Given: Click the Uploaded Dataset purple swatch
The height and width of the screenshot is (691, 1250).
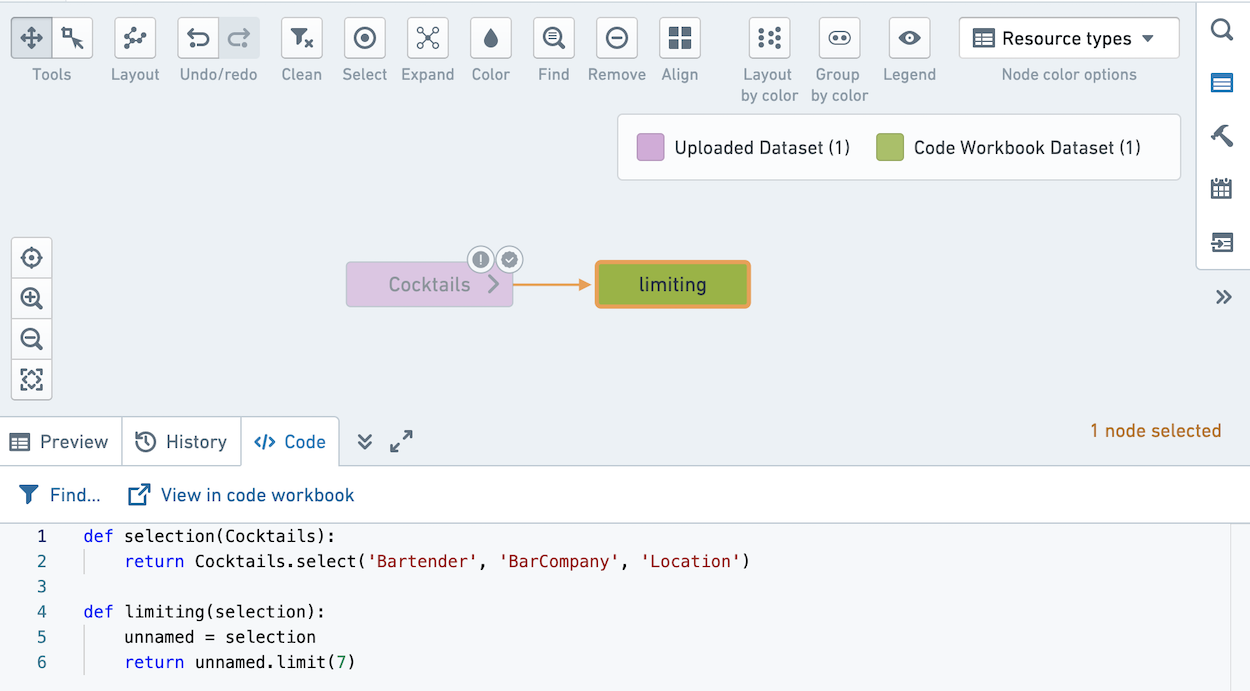Looking at the screenshot, I should tap(651, 148).
